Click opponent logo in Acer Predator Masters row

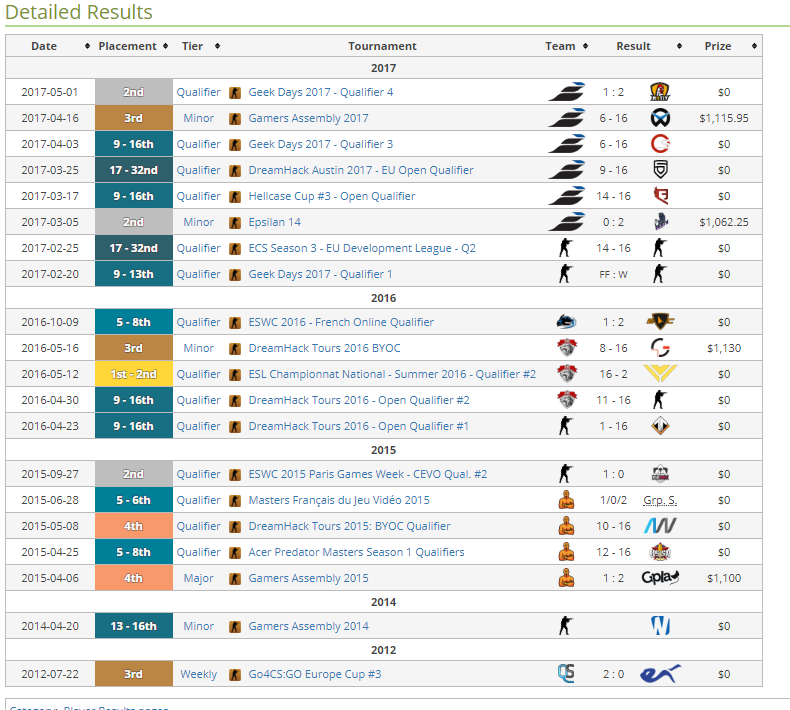(x=660, y=552)
